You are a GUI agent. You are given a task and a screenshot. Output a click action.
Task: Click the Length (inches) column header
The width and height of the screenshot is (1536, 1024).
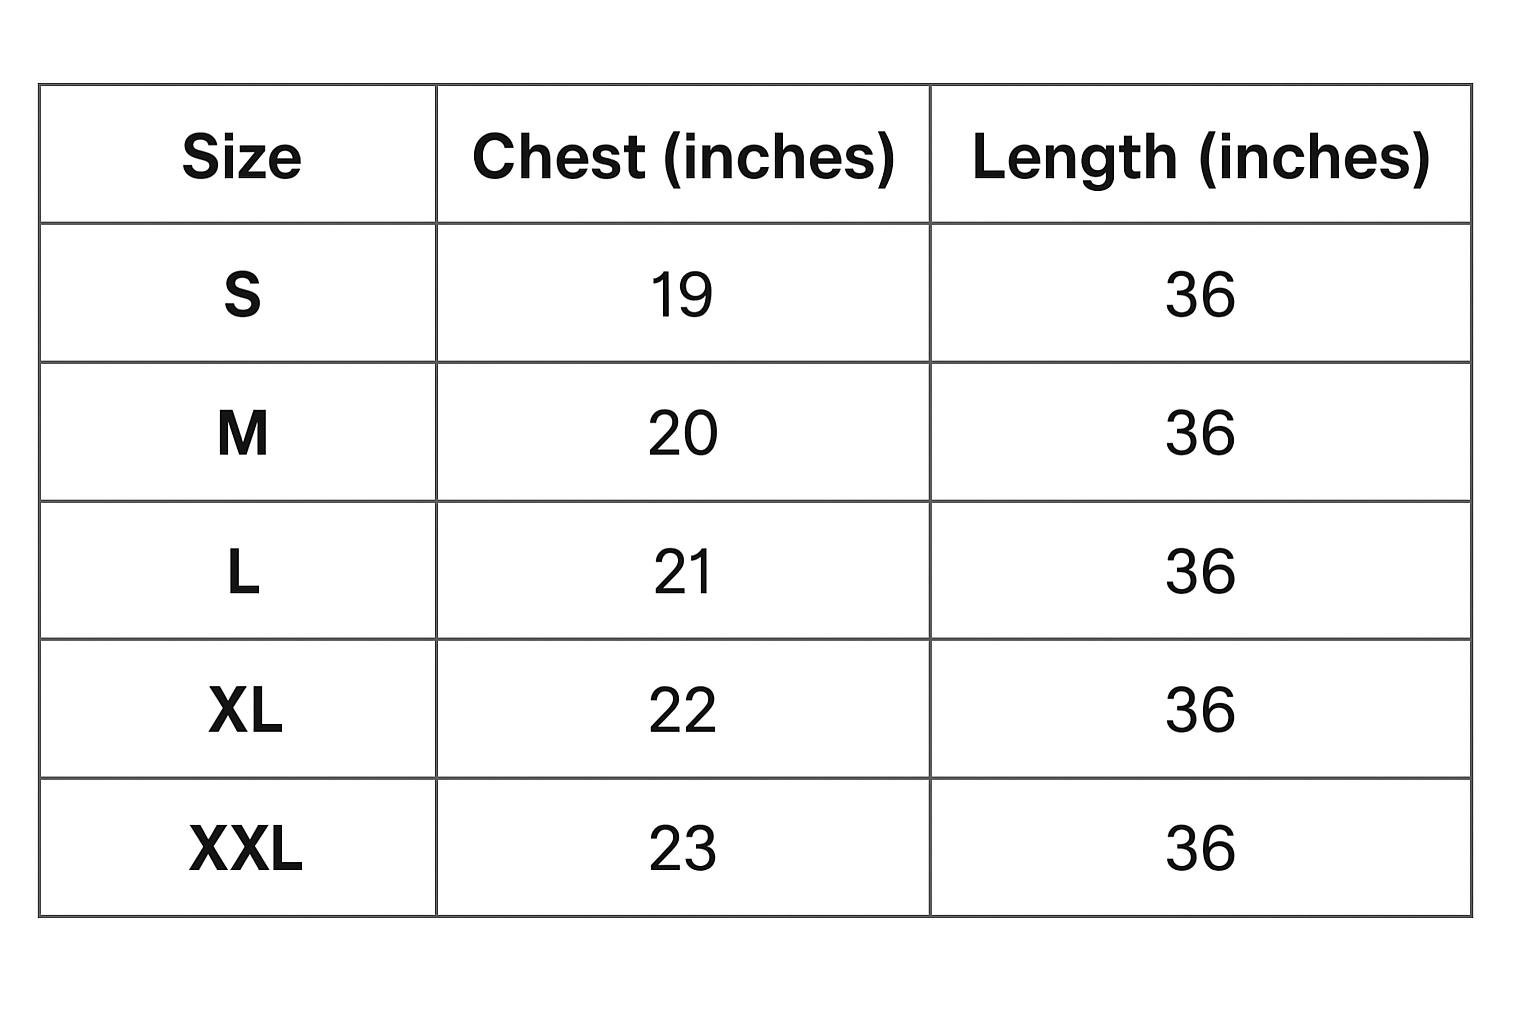(x=1200, y=157)
